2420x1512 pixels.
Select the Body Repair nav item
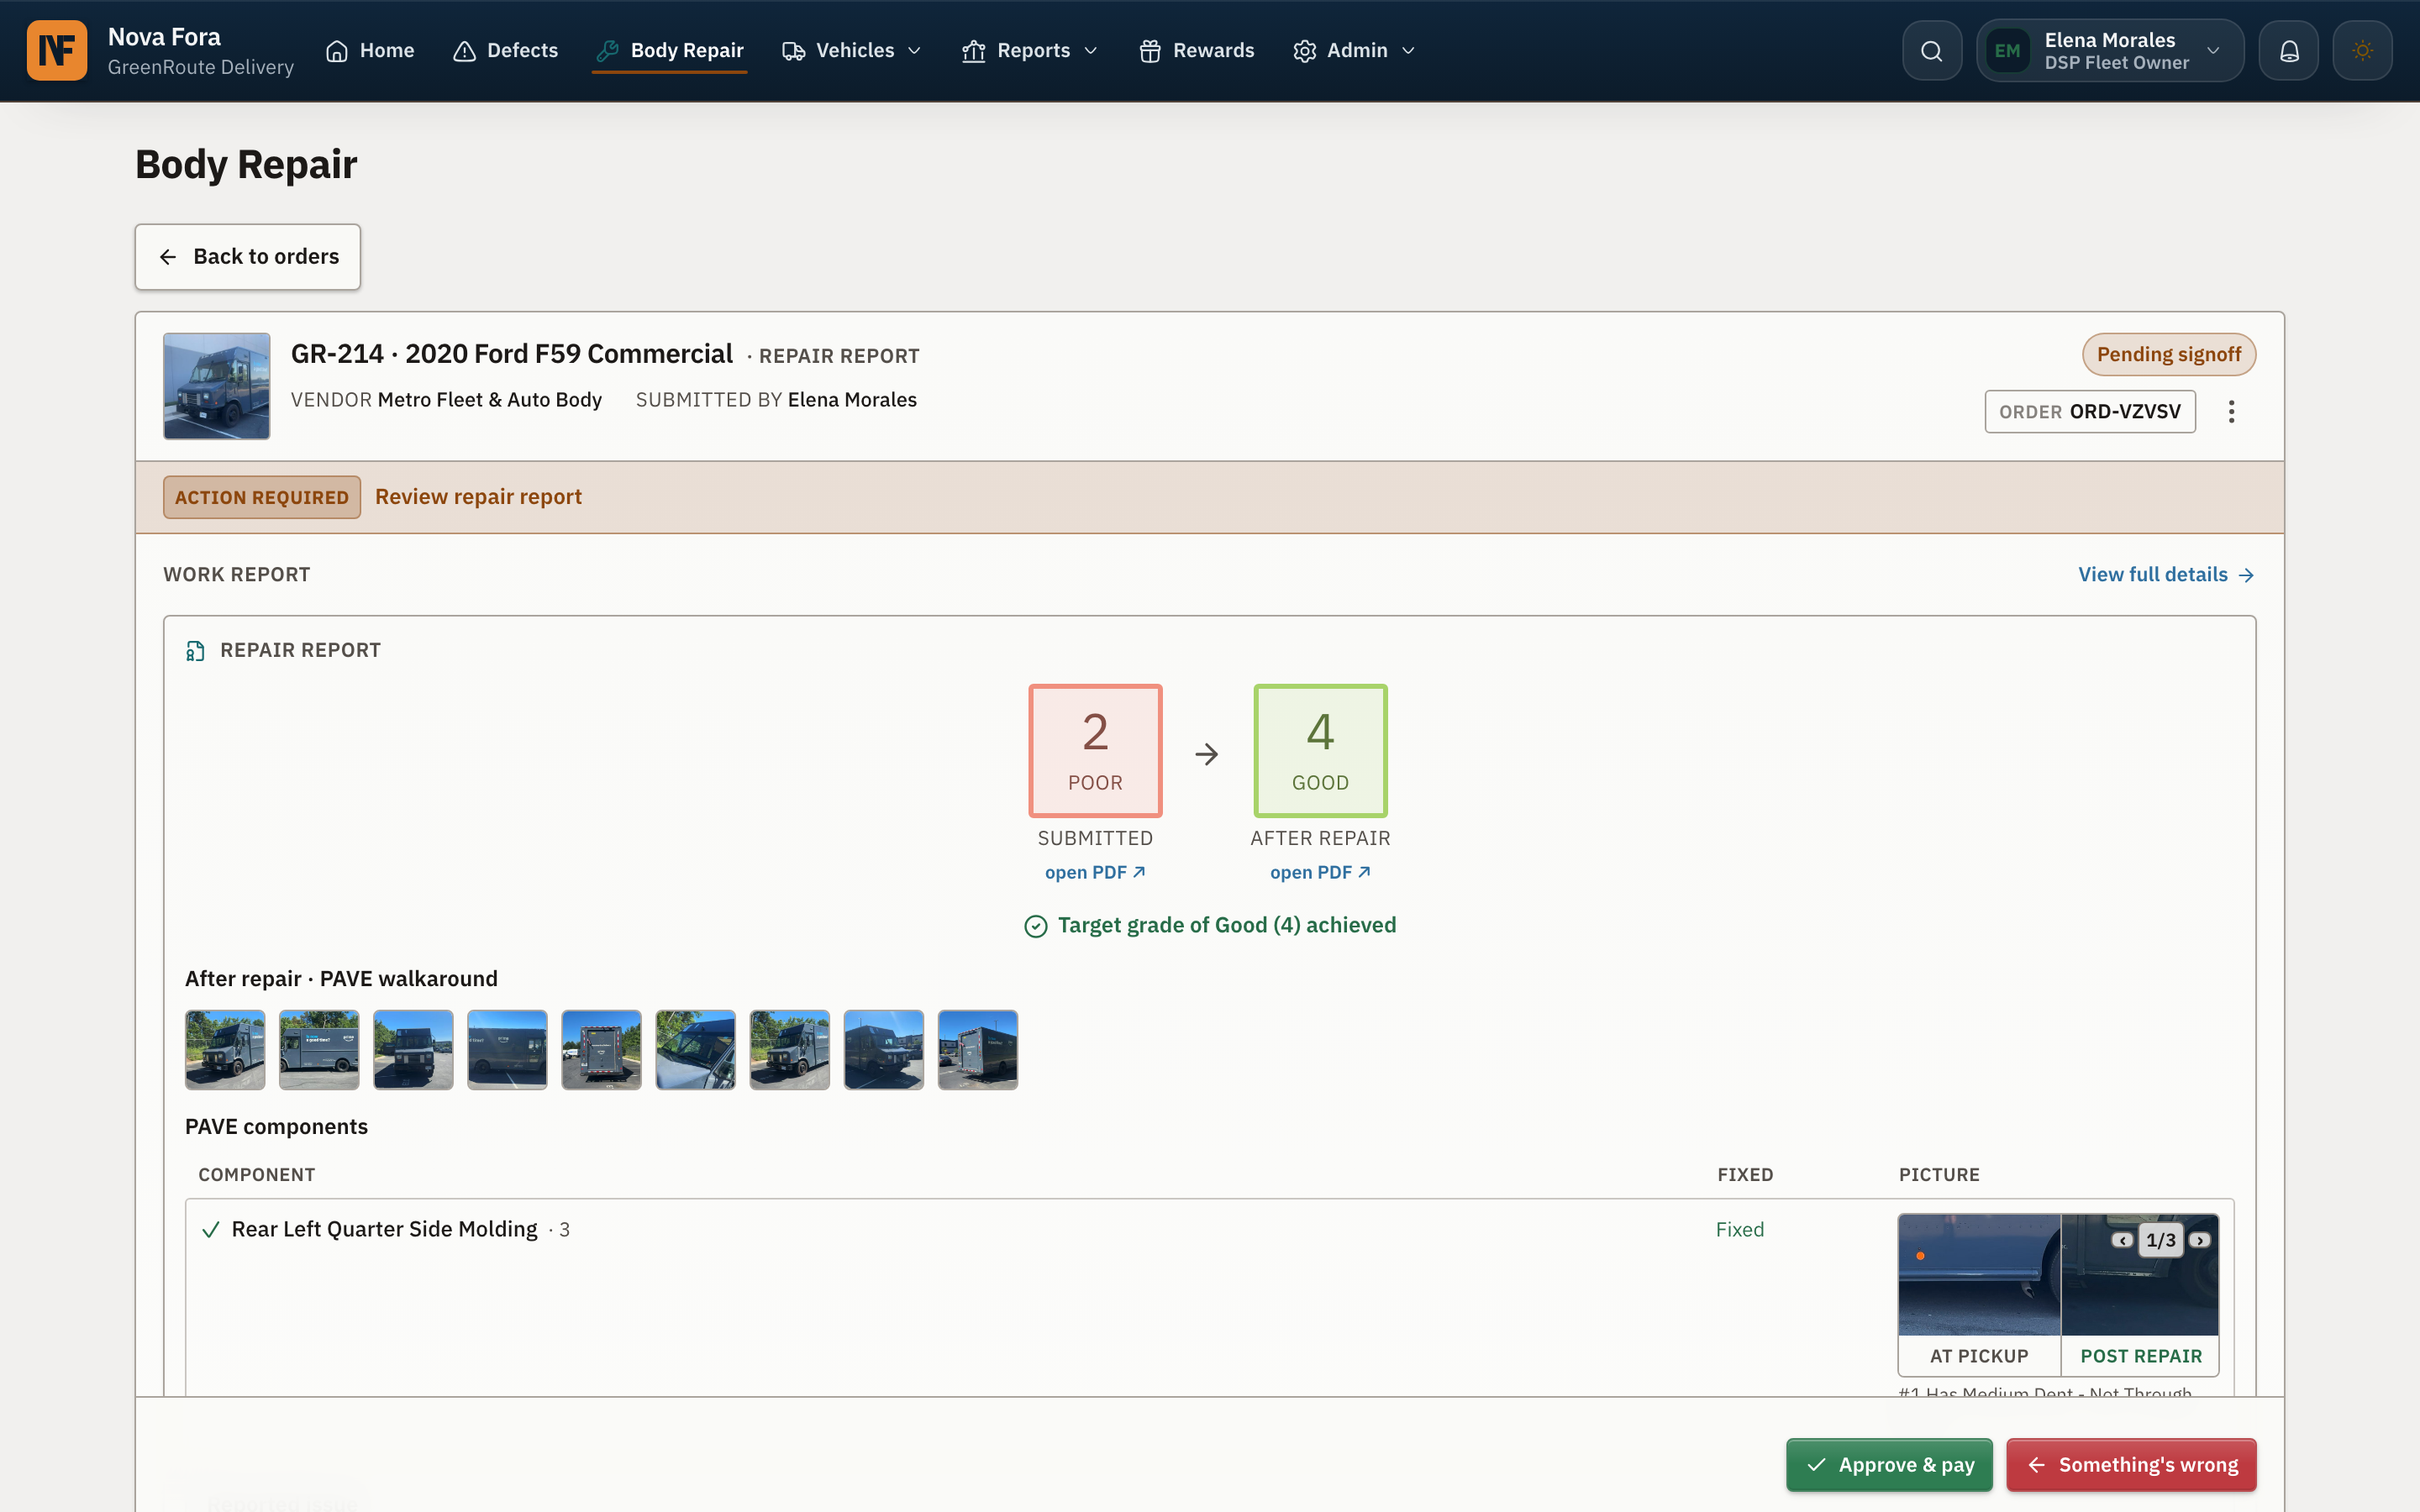tap(669, 51)
